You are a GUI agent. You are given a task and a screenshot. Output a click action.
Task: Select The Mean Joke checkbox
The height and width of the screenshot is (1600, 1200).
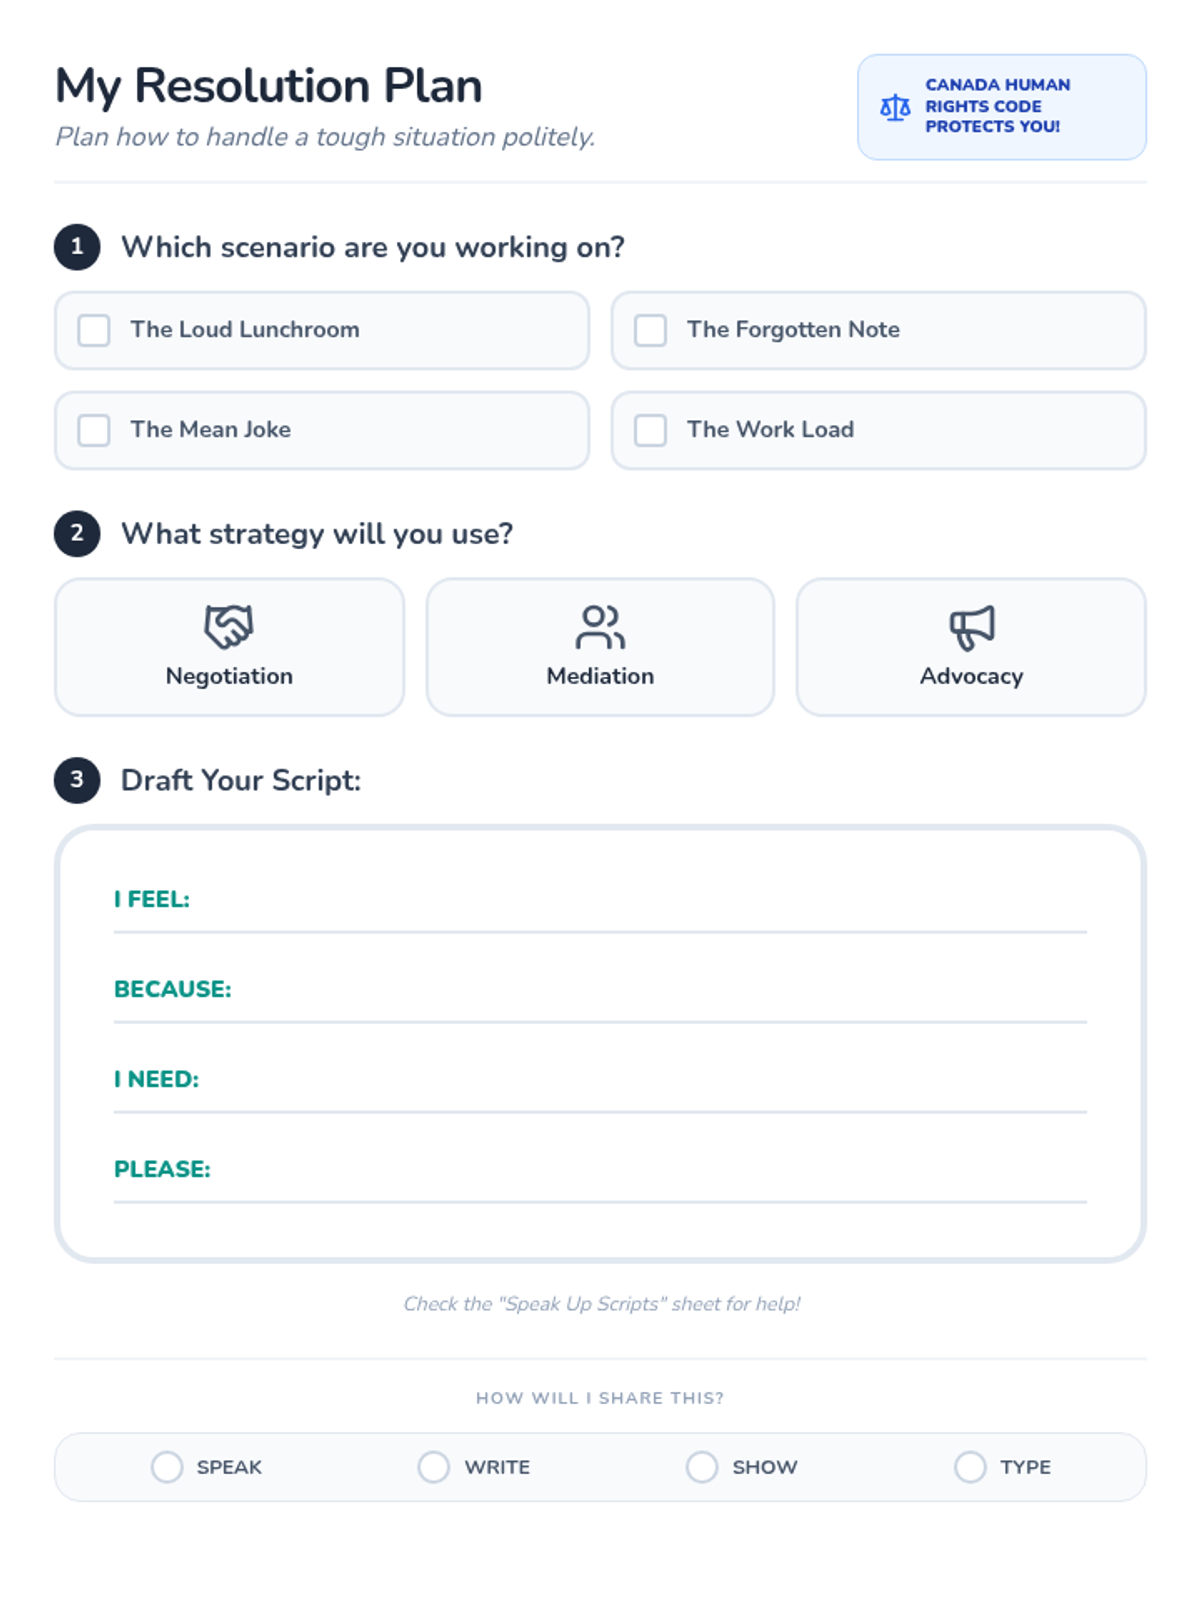click(94, 430)
